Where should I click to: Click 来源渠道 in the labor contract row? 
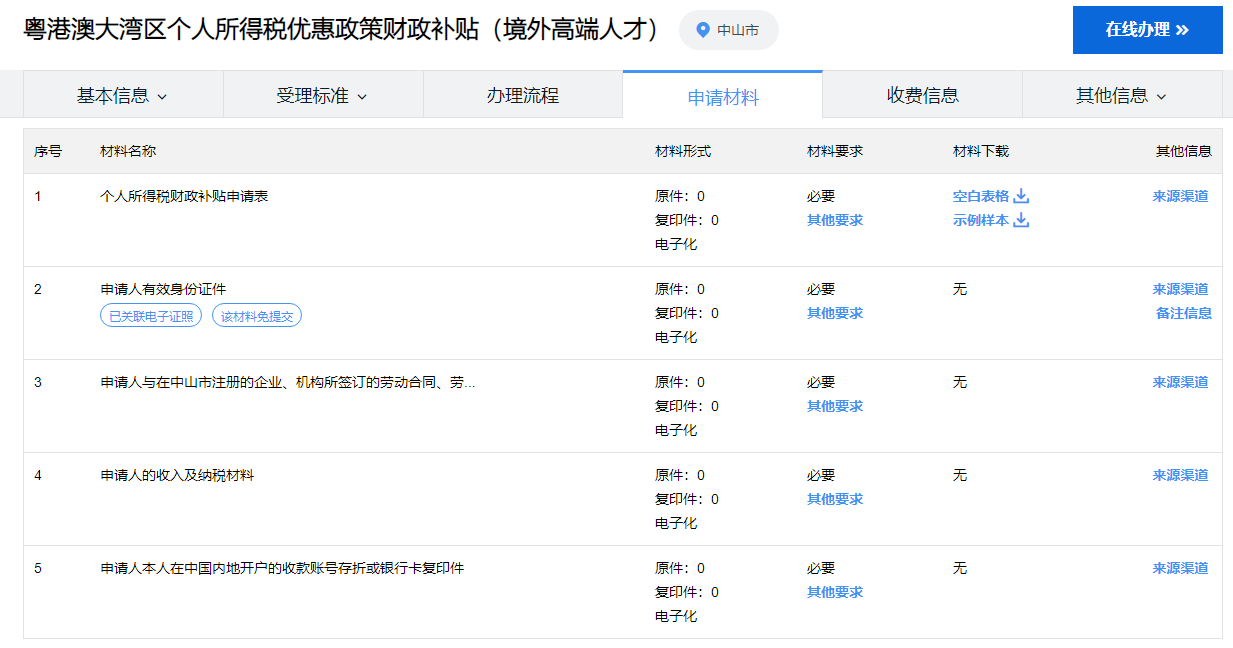[1180, 382]
